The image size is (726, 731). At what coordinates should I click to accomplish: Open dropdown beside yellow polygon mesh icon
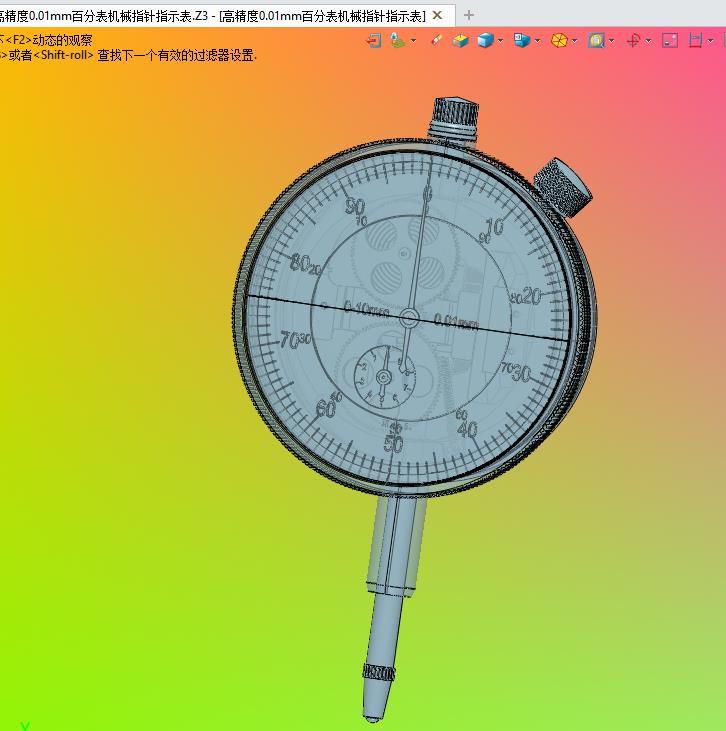[574, 41]
